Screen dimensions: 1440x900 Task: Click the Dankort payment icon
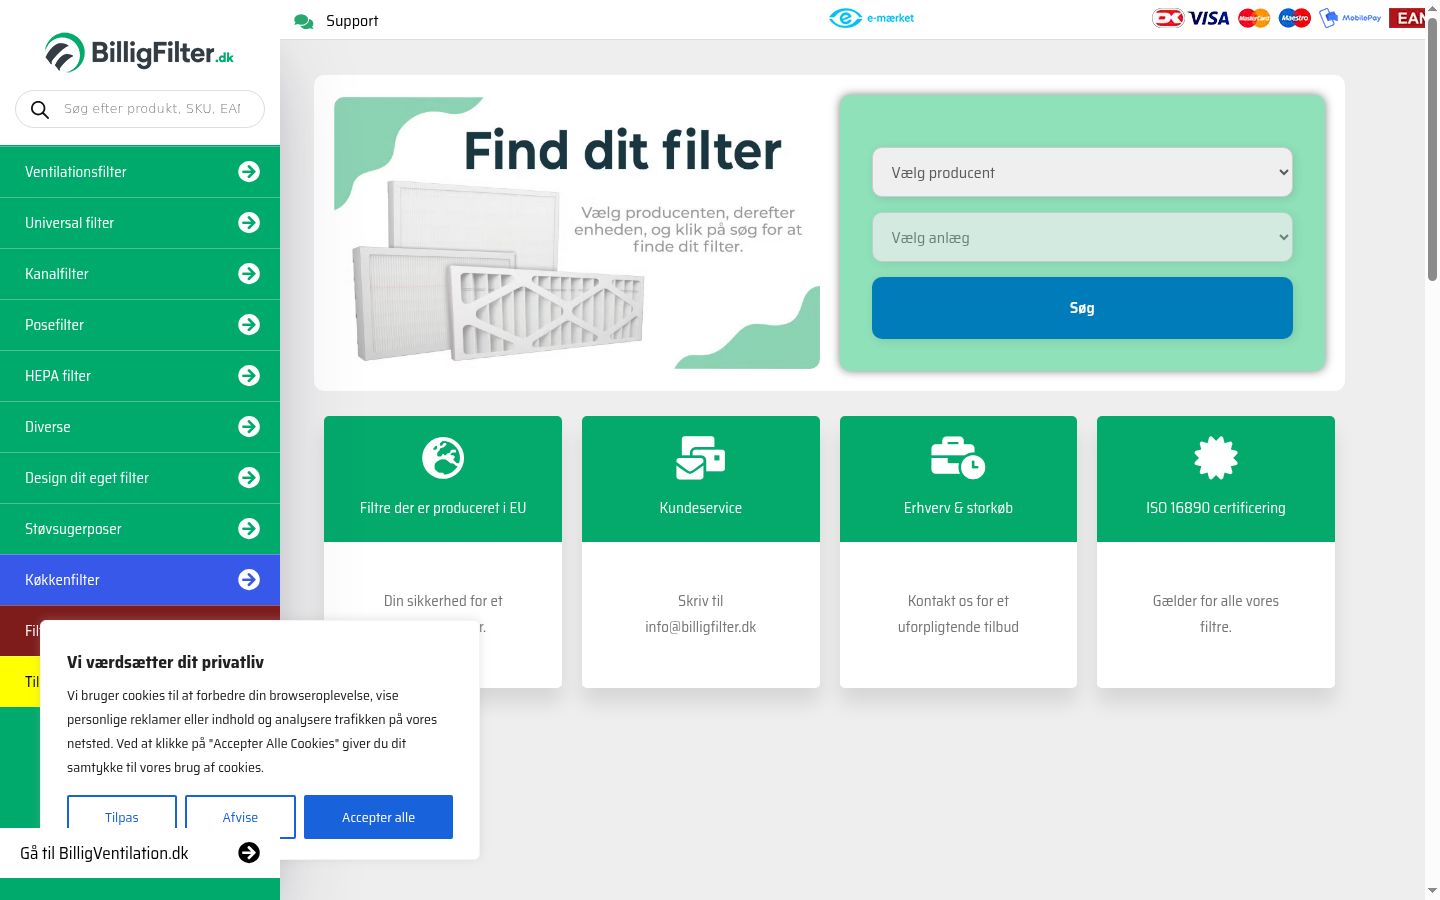point(1168,18)
